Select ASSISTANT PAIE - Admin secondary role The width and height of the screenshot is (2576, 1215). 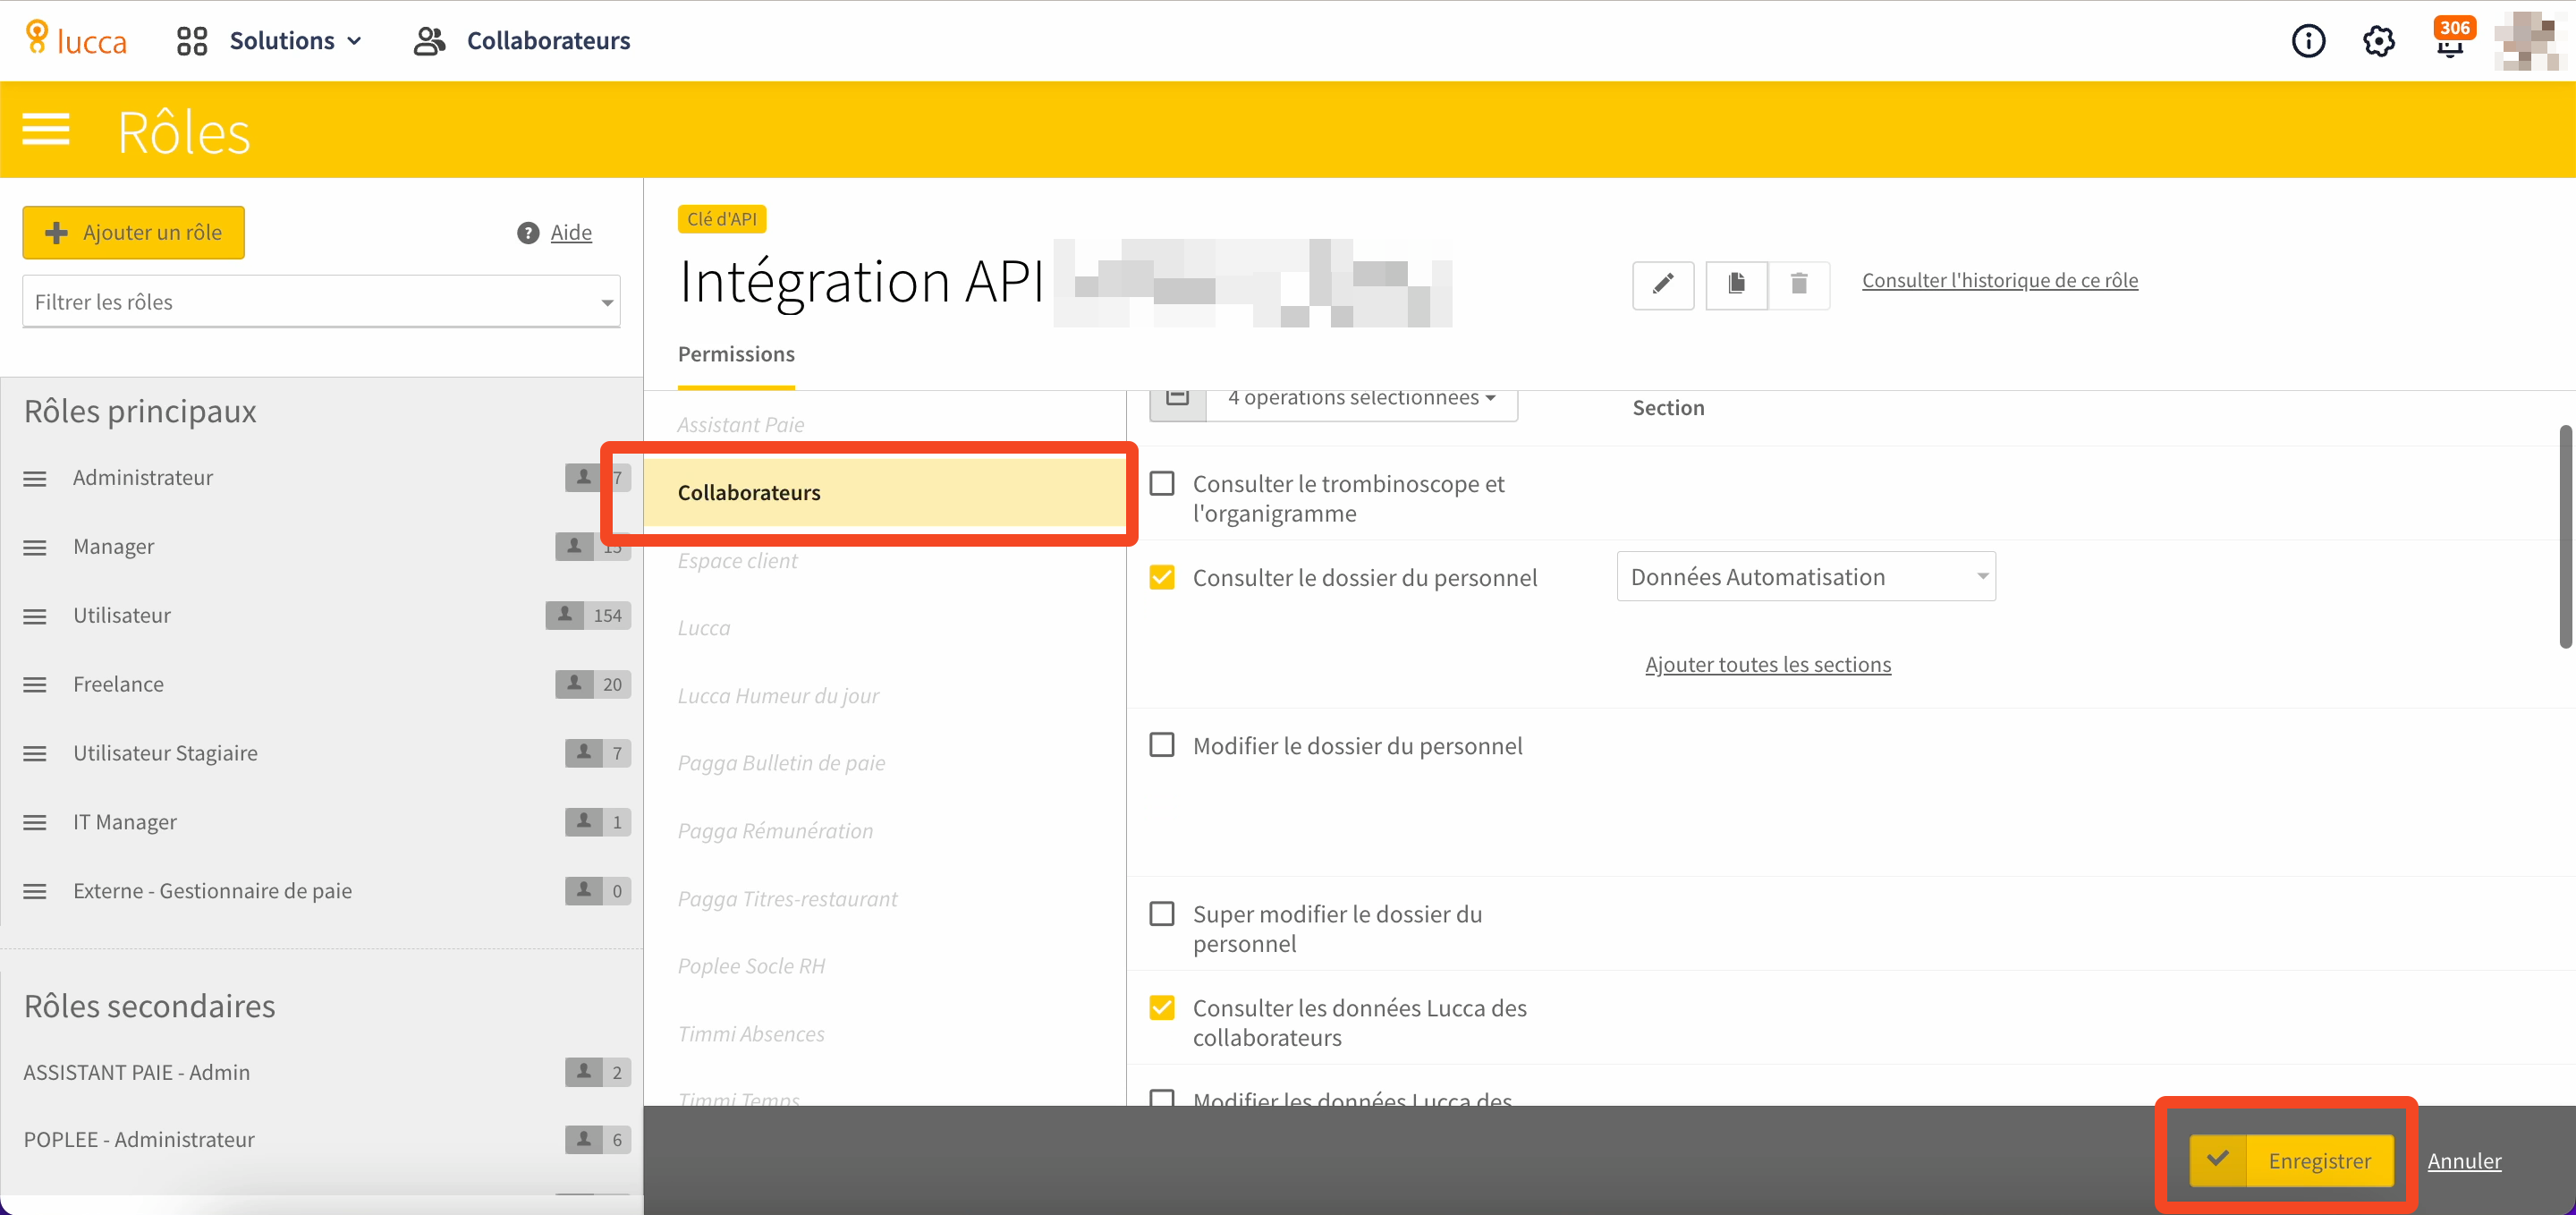(137, 1072)
